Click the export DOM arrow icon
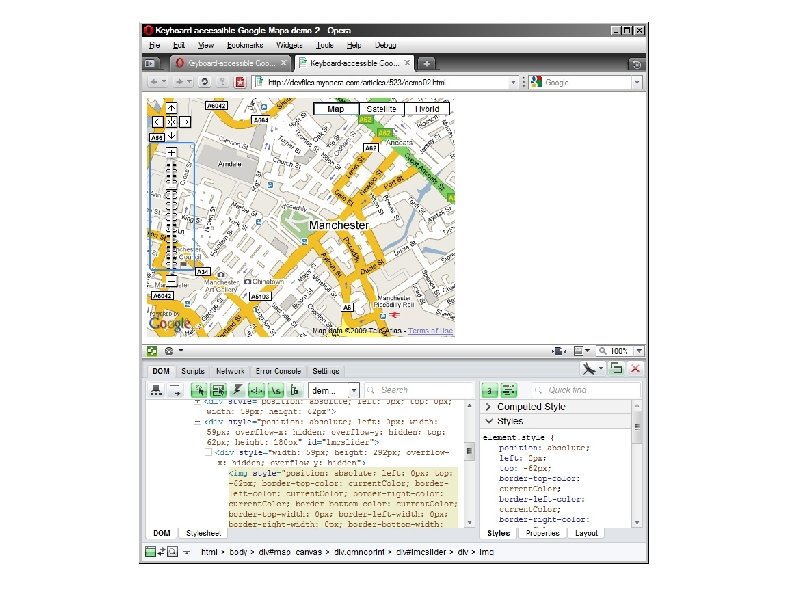Viewport: 794px width, 595px height. pos(175,390)
